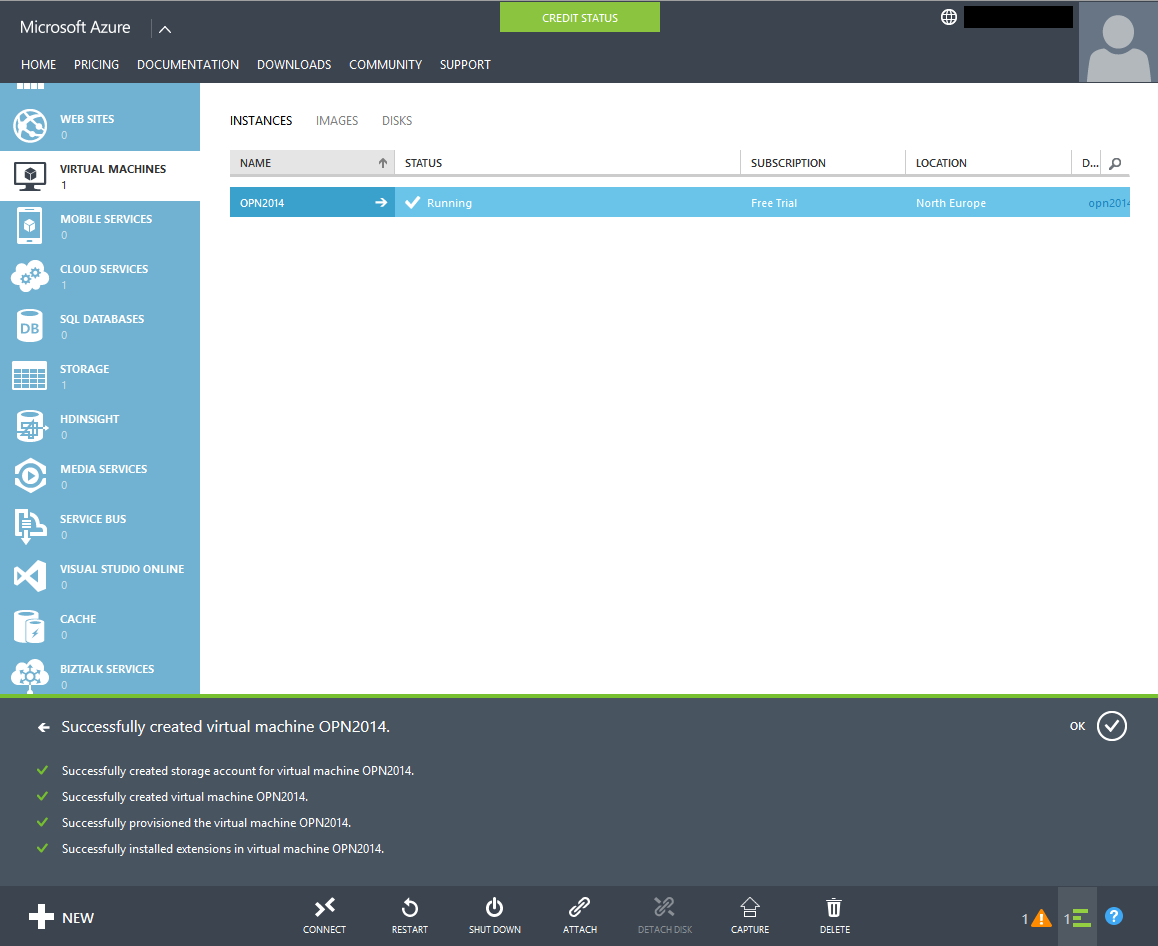Image resolution: width=1158 pixels, height=946 pixels.
Task: Connect to the selected virtual machine
Action: pos(324,916)
